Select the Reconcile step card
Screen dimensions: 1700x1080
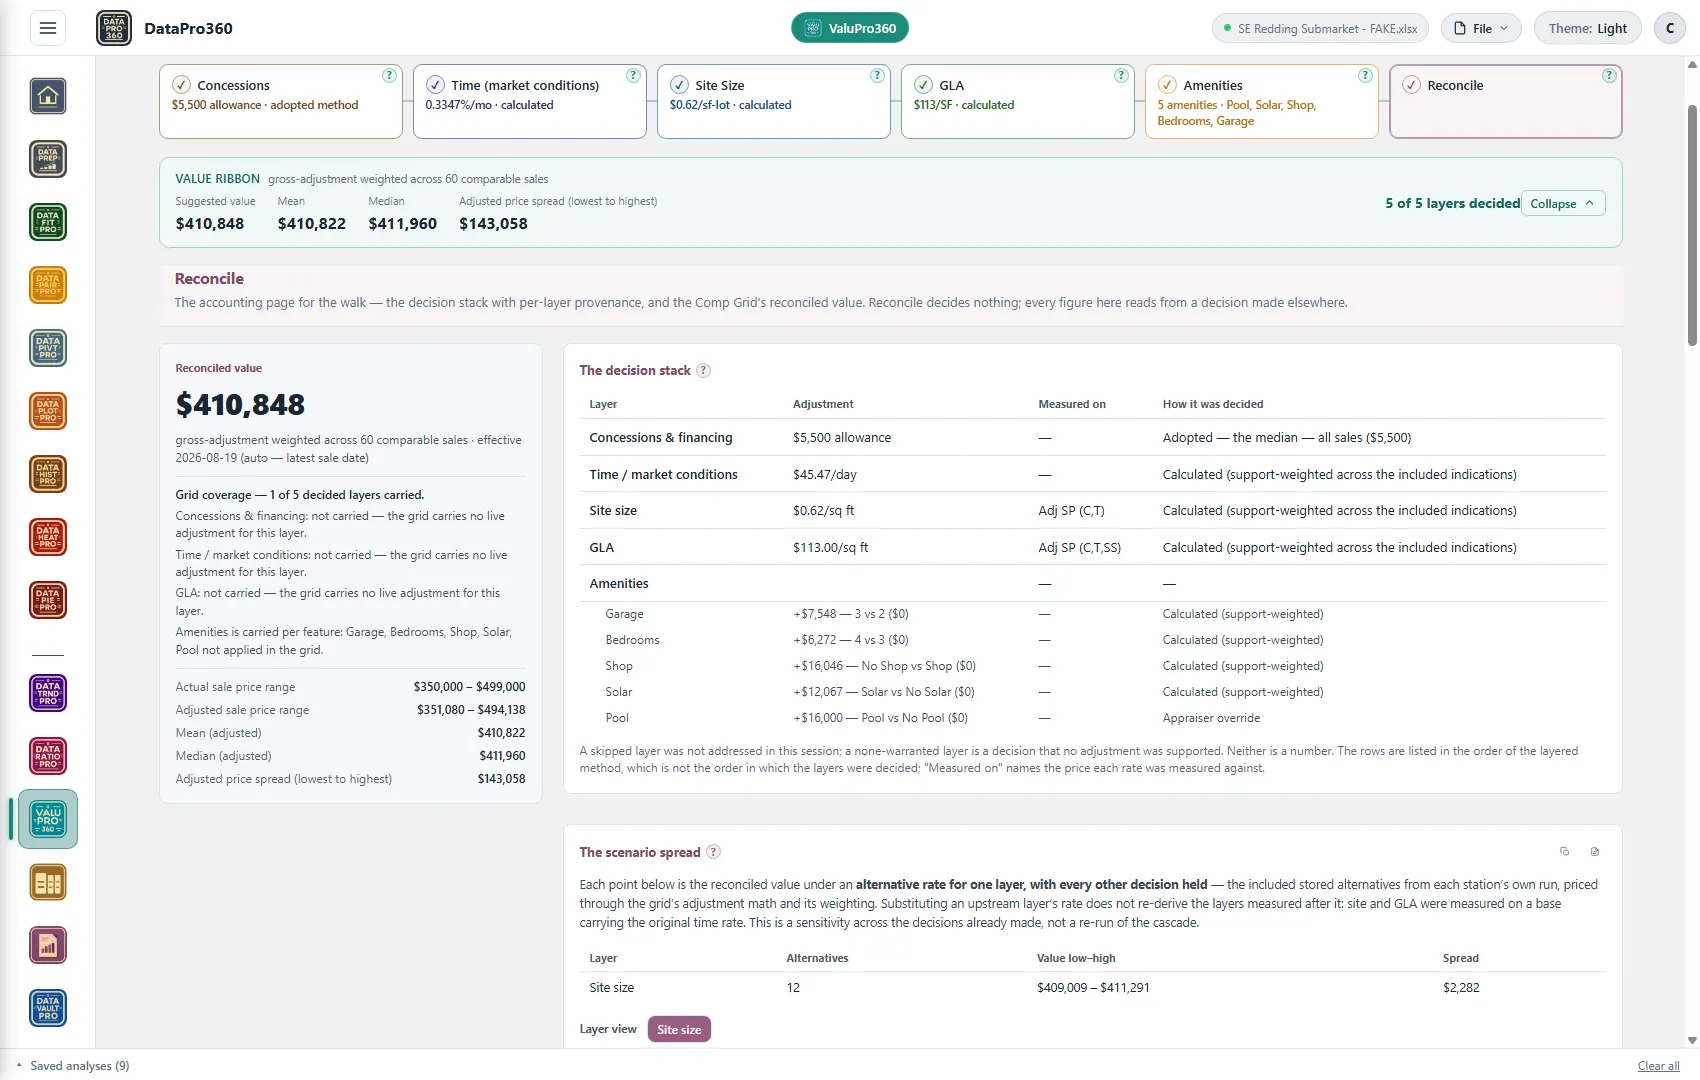point(1506,102)
